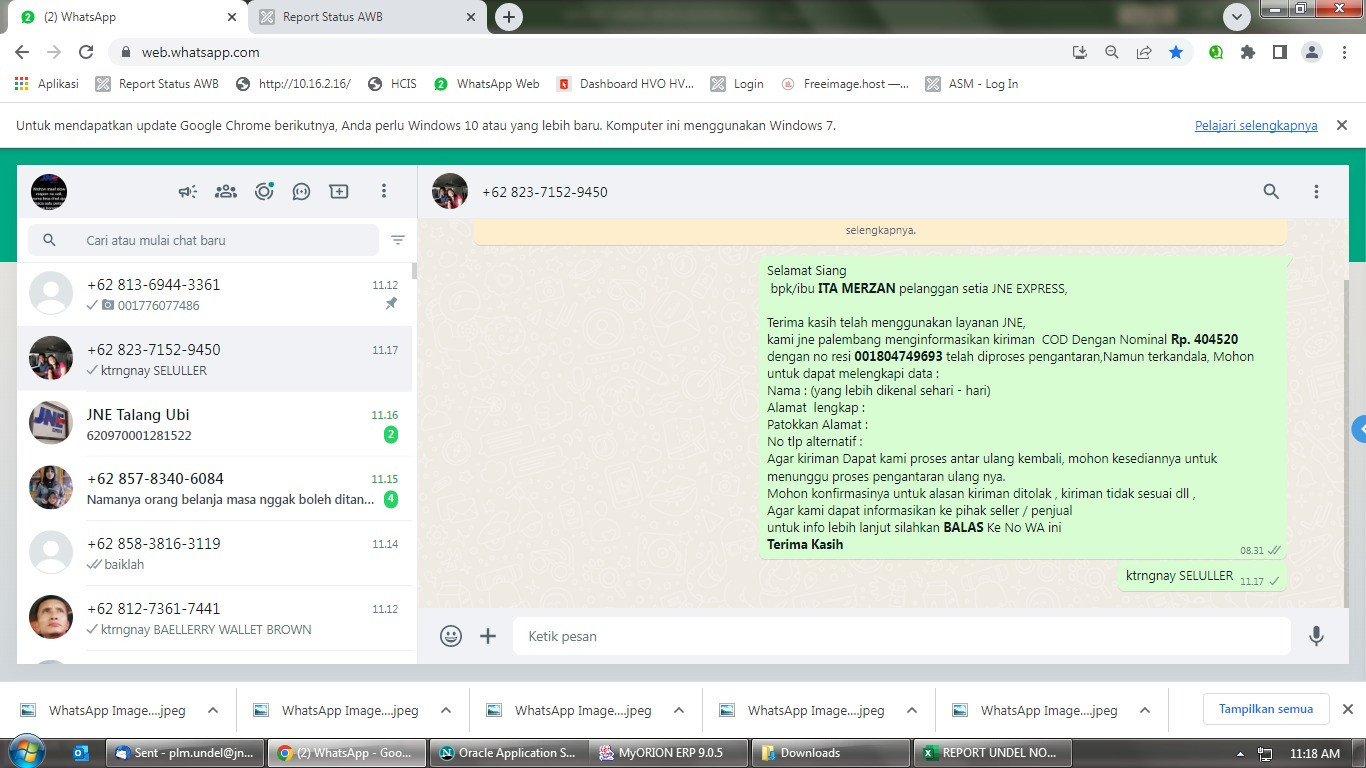Open Chrome three-dot menu
Viewport: 1366px width, 768px height.
click(1345, 52)
